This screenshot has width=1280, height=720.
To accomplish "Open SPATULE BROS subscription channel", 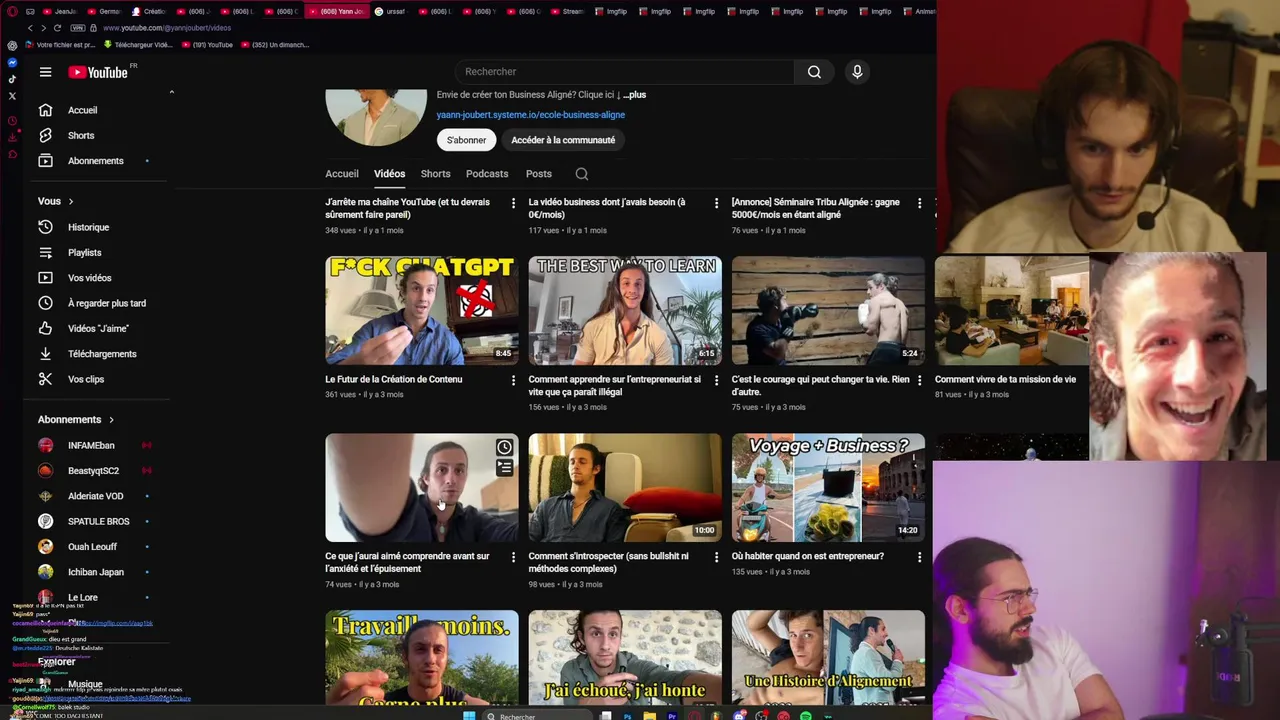I will click(x=96, y=521).
